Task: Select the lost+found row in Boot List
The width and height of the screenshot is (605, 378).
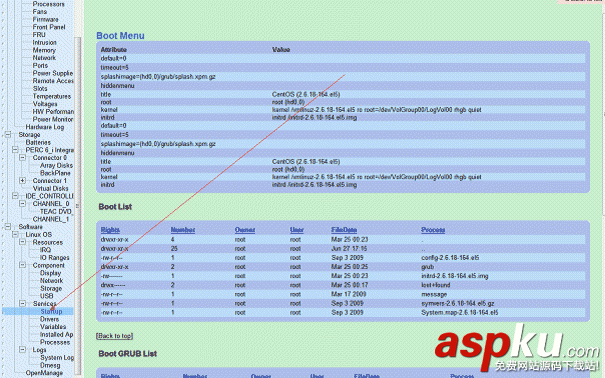Action: click(343, 285)
